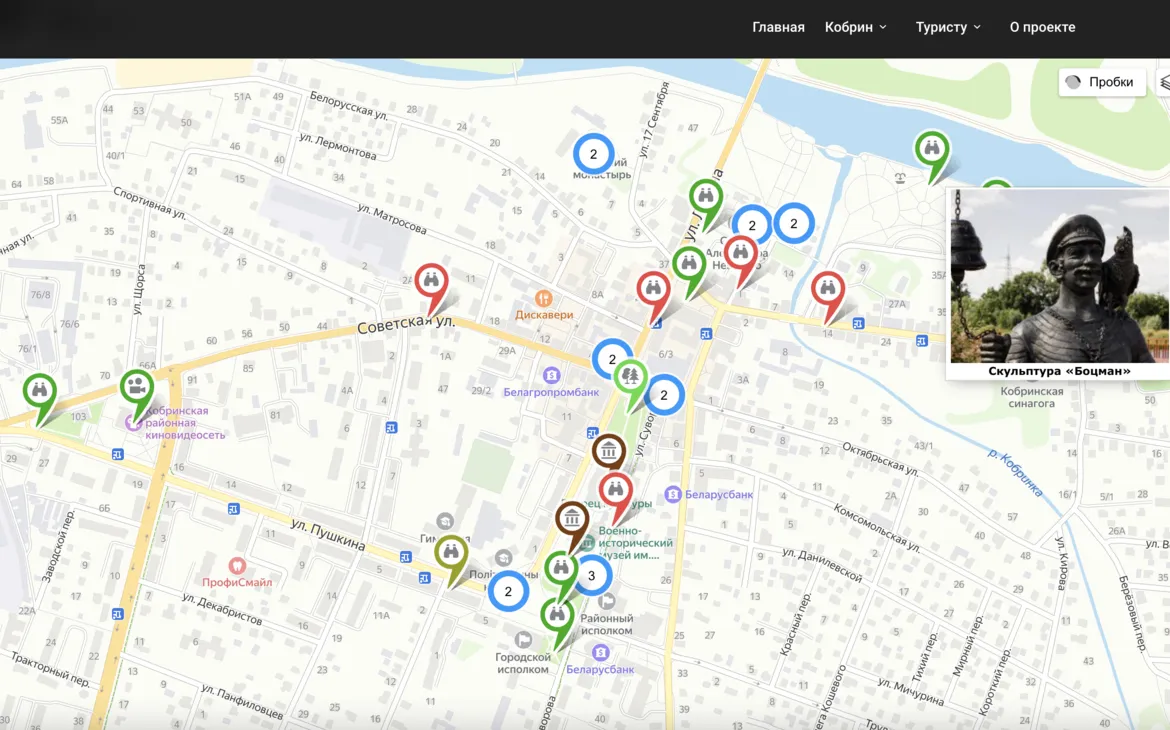Open the map layers selector

click(x=1163, y=82)
